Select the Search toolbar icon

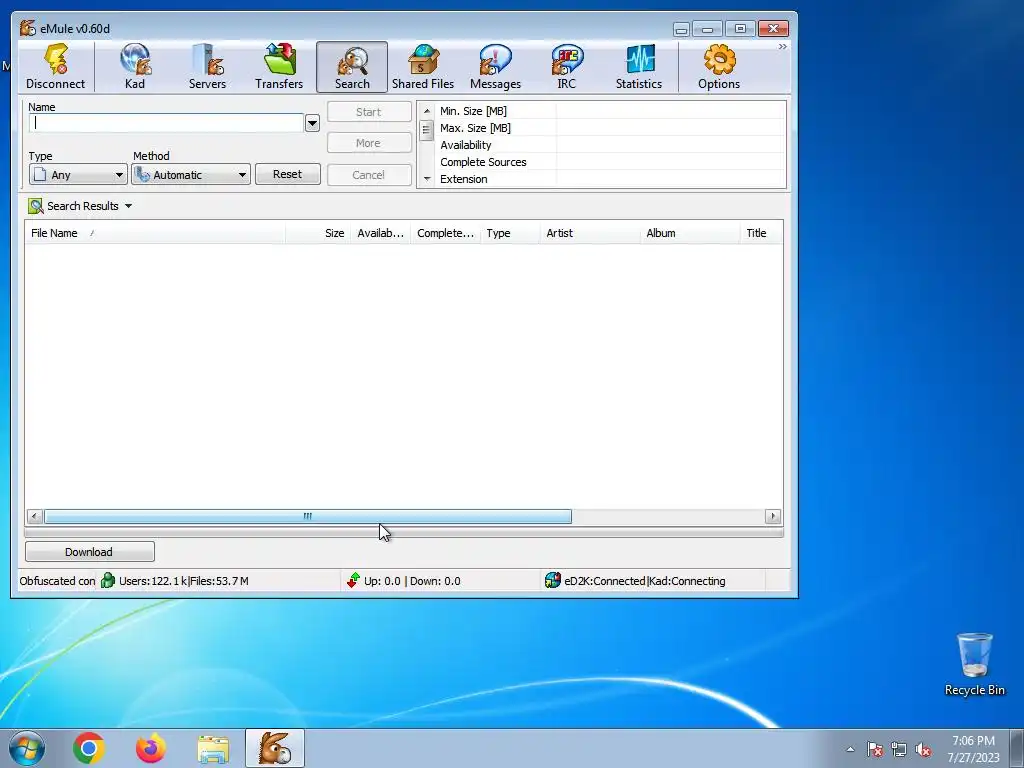352,67
